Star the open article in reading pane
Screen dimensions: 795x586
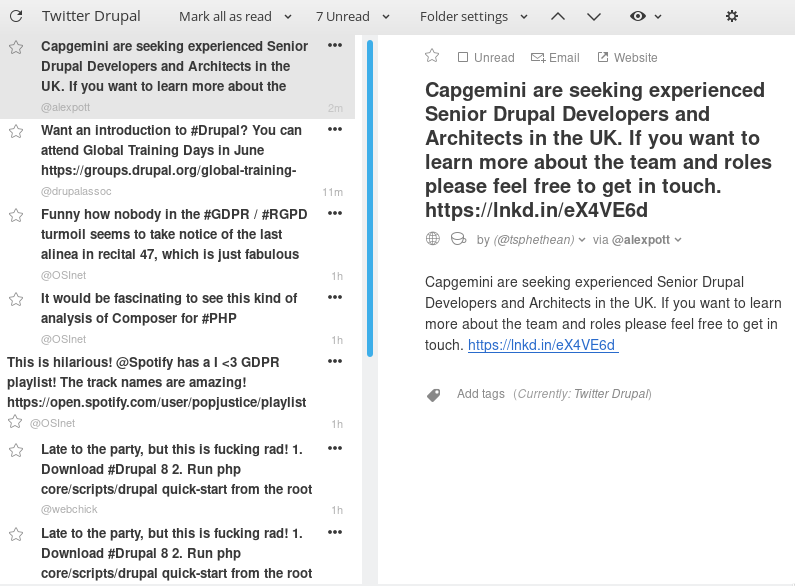point(432,55)
